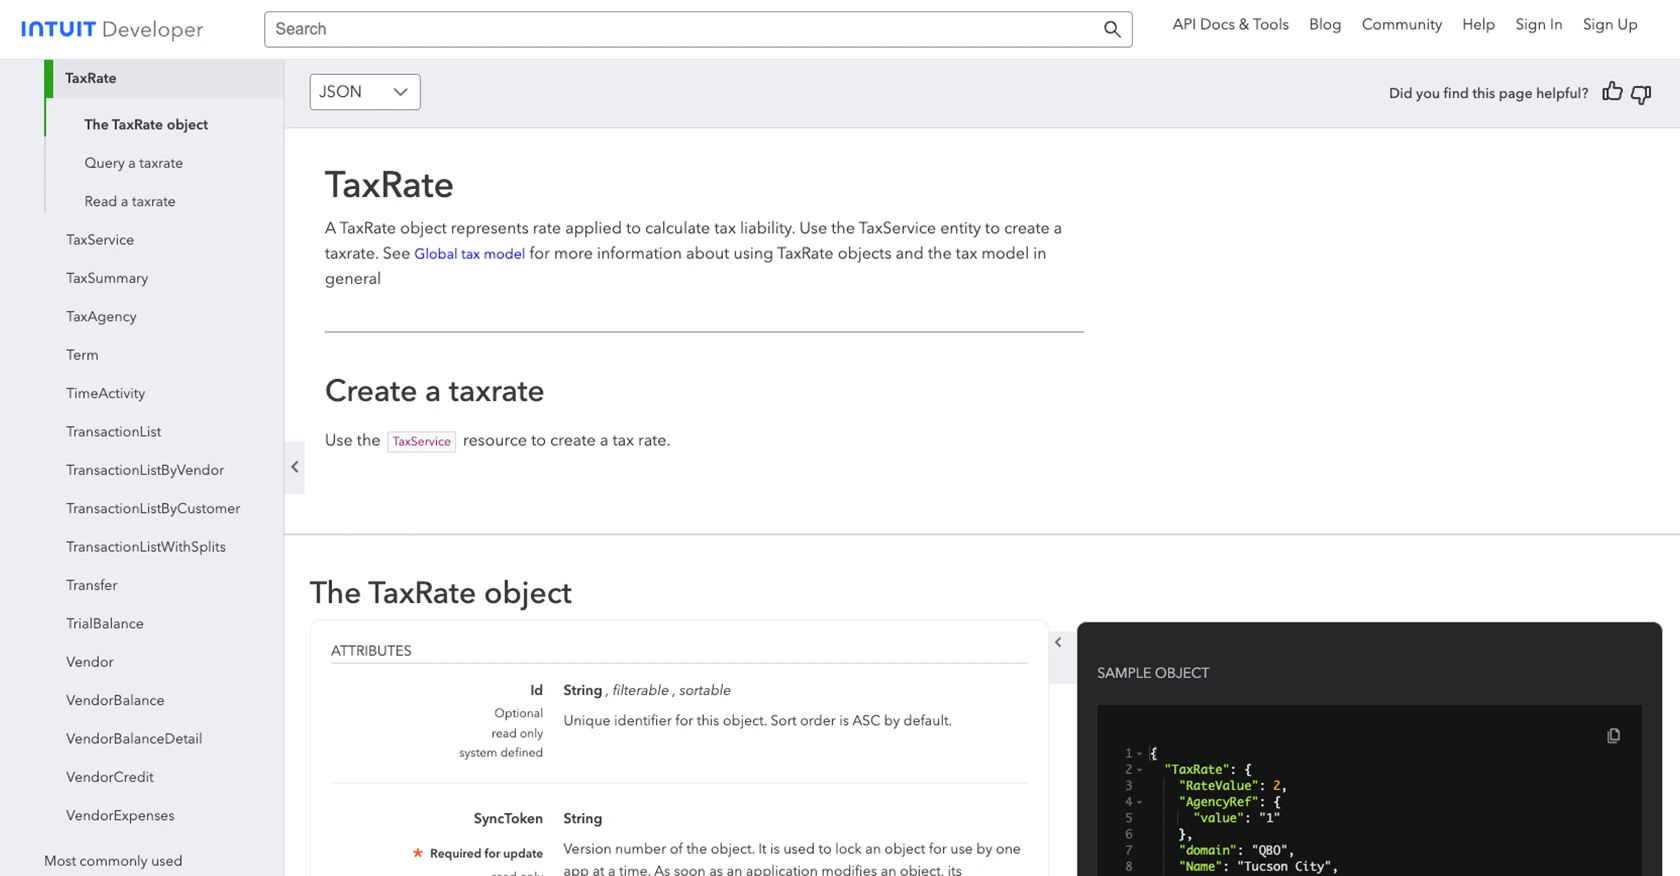Open TaxAgency in the sidebar
The height and width of the screenshot is (876, 1680).
[x=101, y=317]
